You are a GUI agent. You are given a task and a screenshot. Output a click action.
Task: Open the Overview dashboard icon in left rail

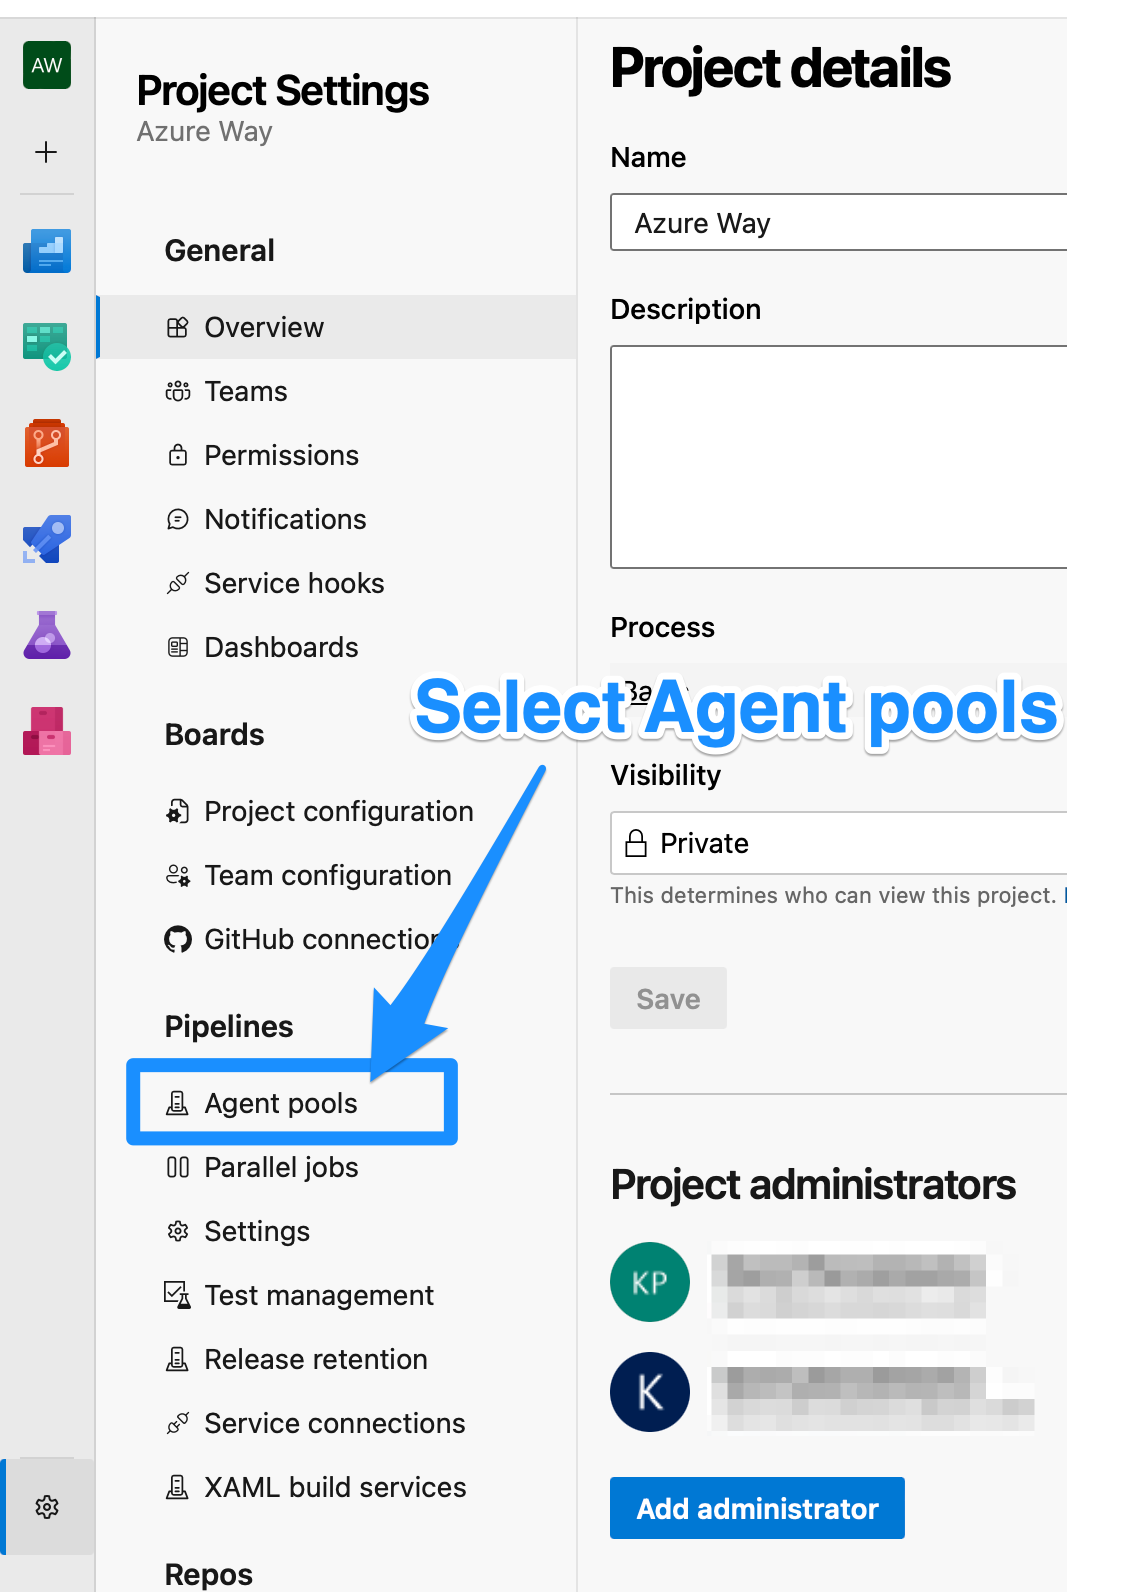click(x=47, y=251)
